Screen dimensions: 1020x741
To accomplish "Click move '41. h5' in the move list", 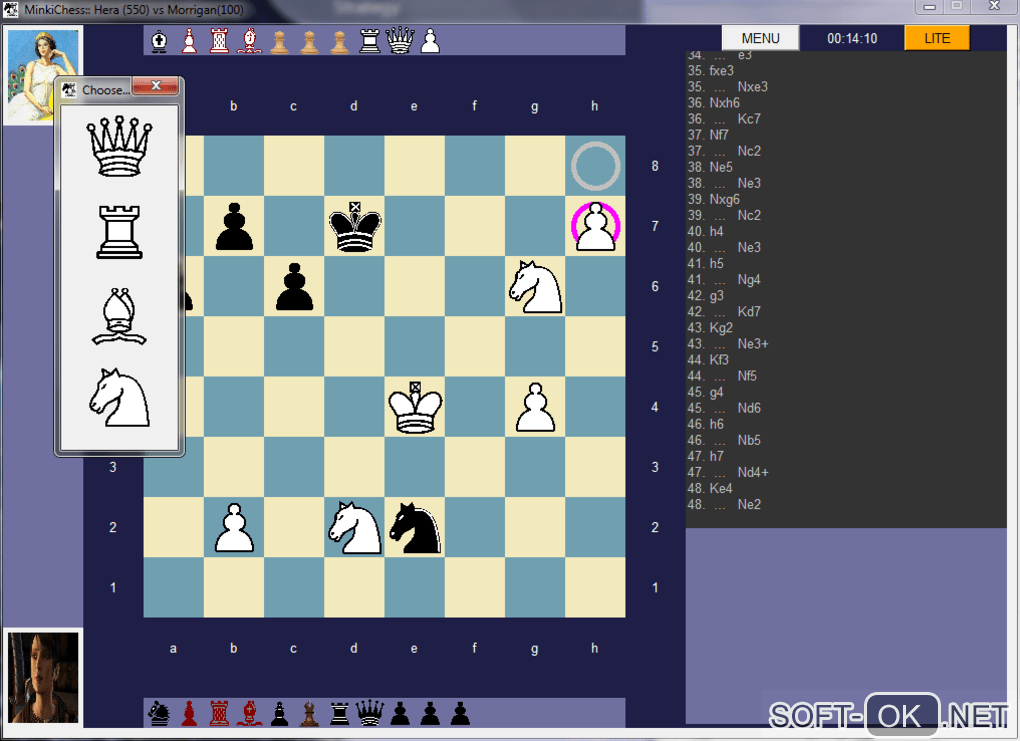I will point(705,263).
